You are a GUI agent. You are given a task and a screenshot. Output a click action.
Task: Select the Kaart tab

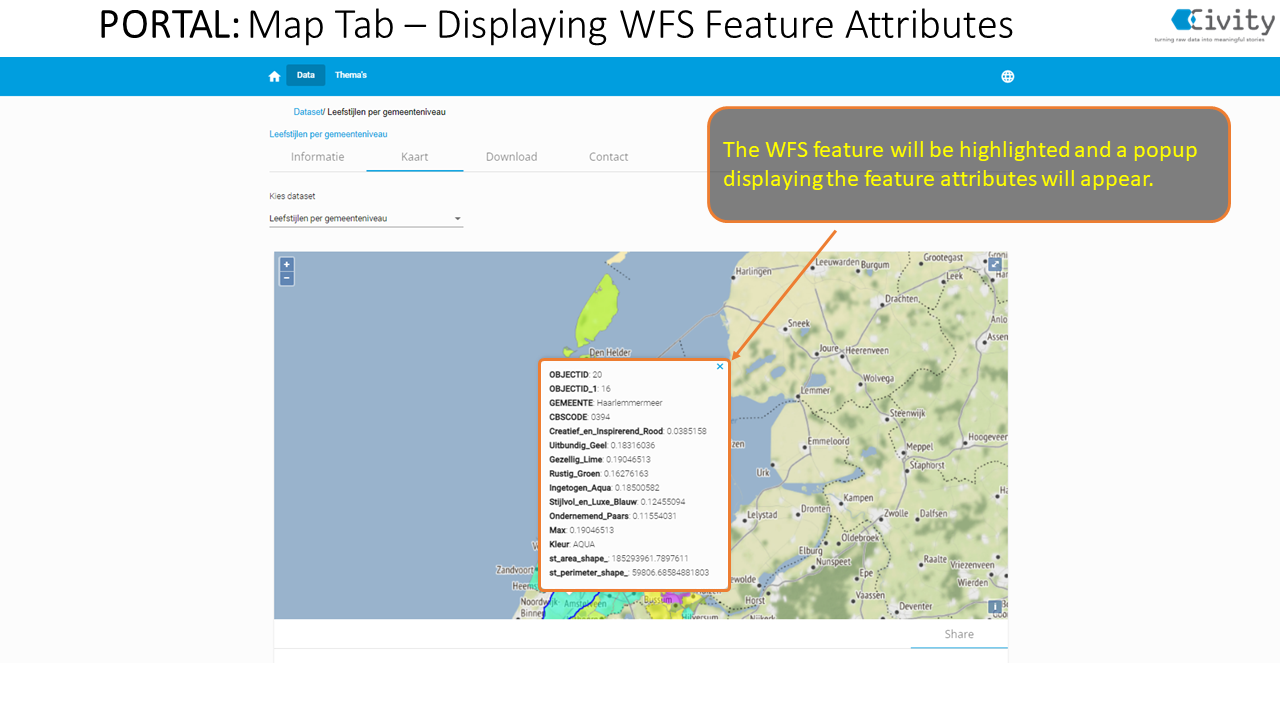(415, 157)
